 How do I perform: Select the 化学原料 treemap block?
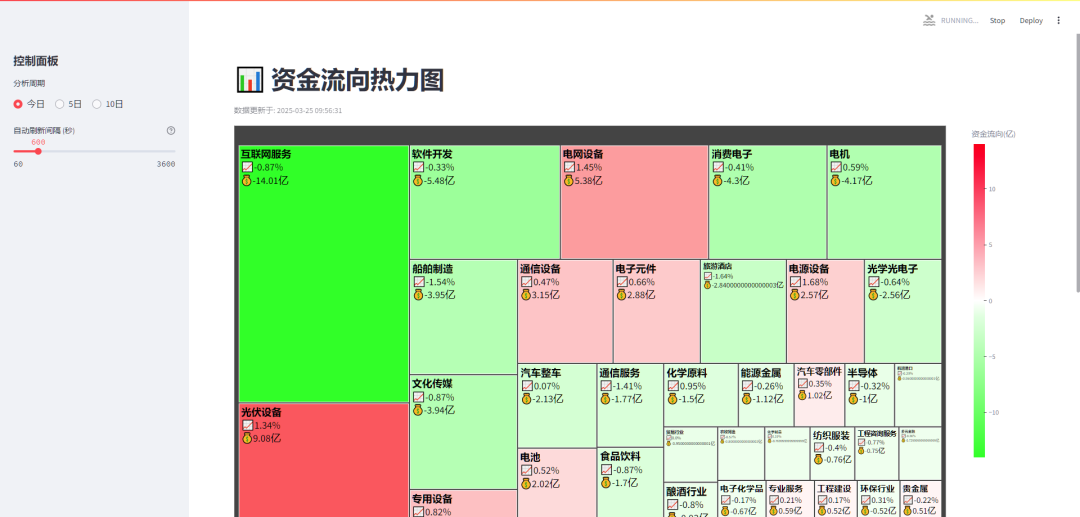(701, 395)
